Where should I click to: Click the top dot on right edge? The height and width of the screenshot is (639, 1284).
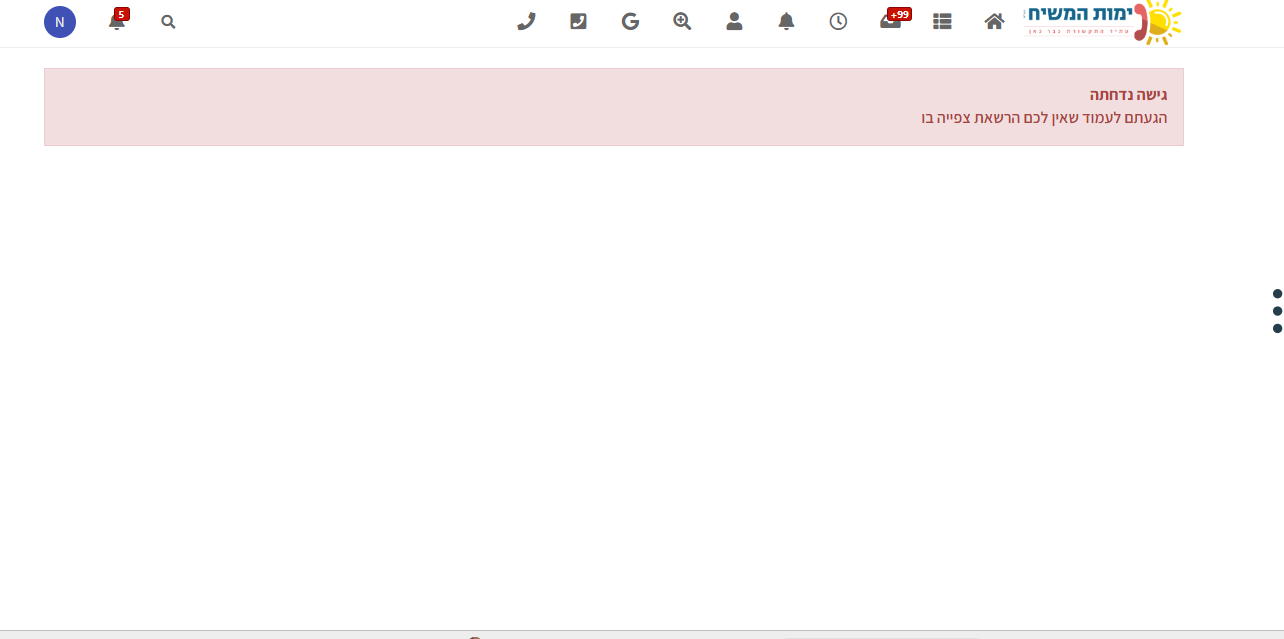pyautogui.click(x=1277, y=293)
